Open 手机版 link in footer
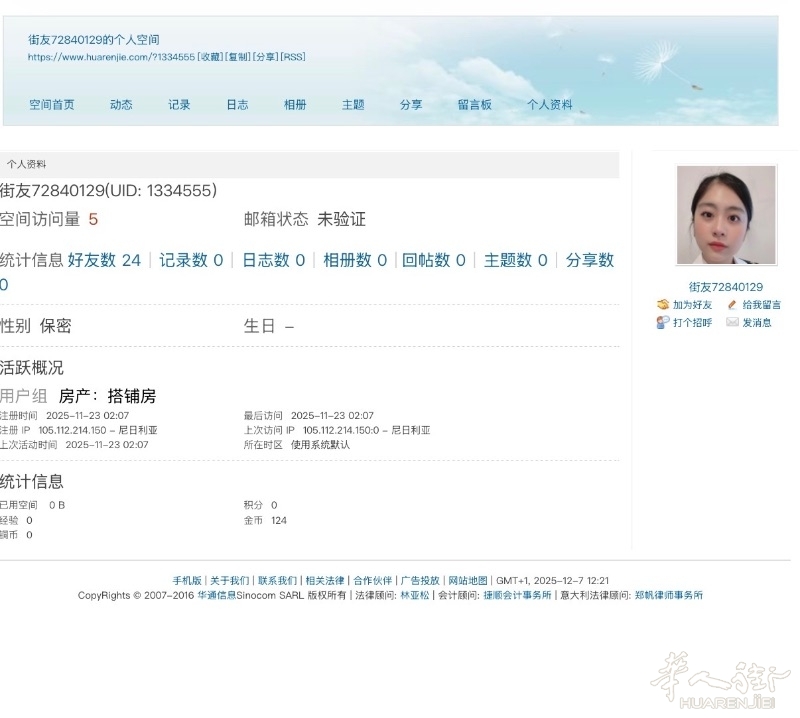 (x=187, y=580)
